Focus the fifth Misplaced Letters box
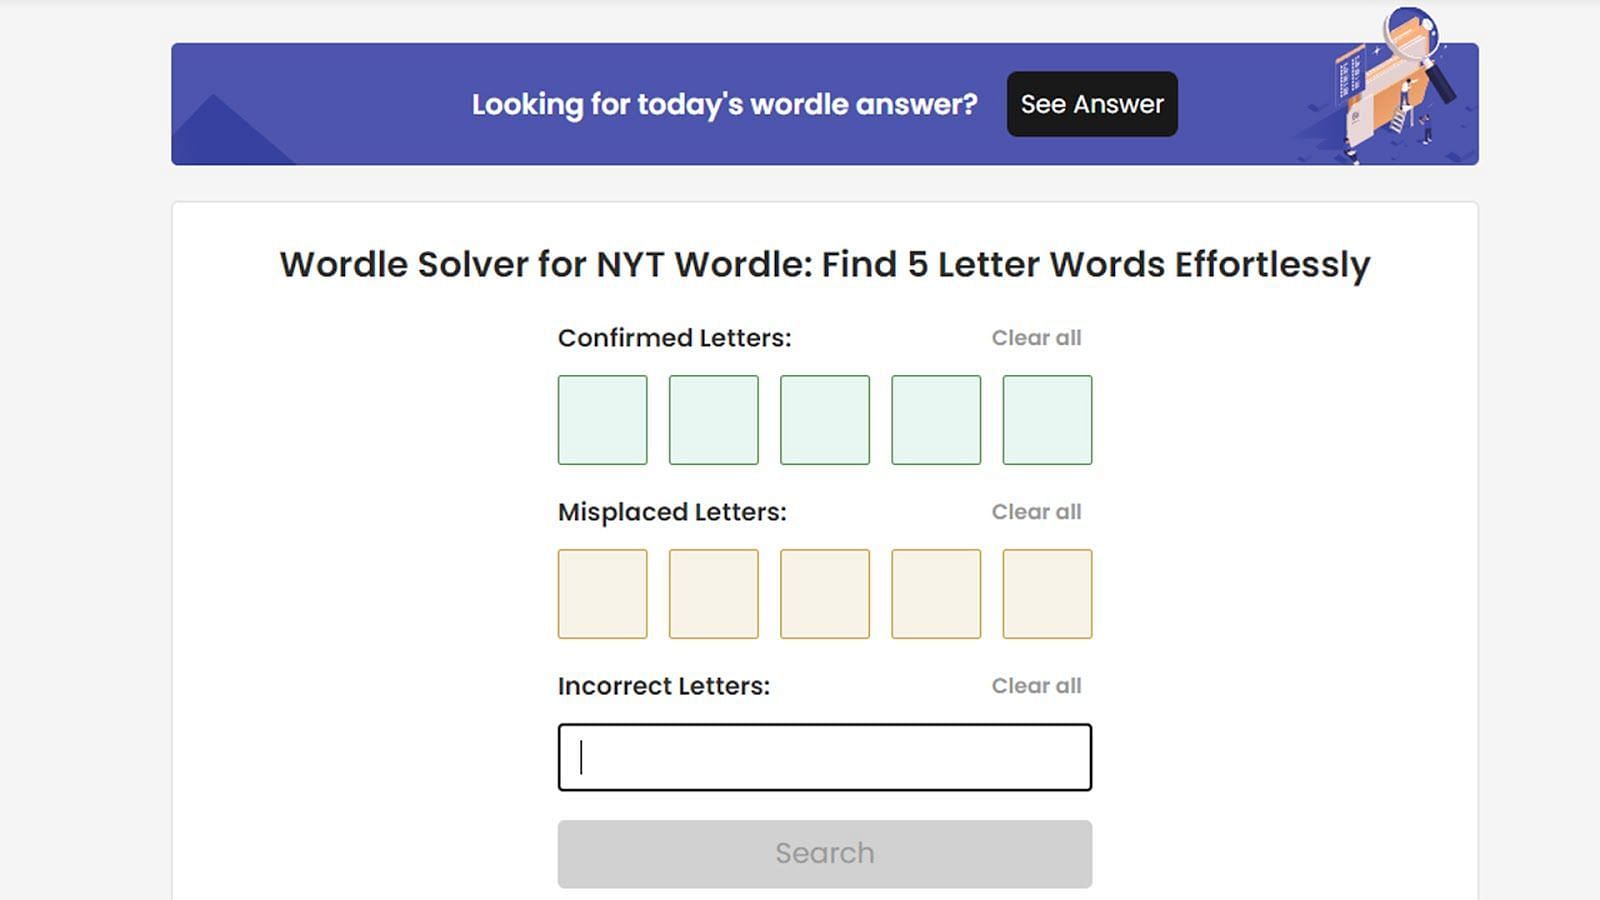The image size is (1600, 900). pos(1047,594)
